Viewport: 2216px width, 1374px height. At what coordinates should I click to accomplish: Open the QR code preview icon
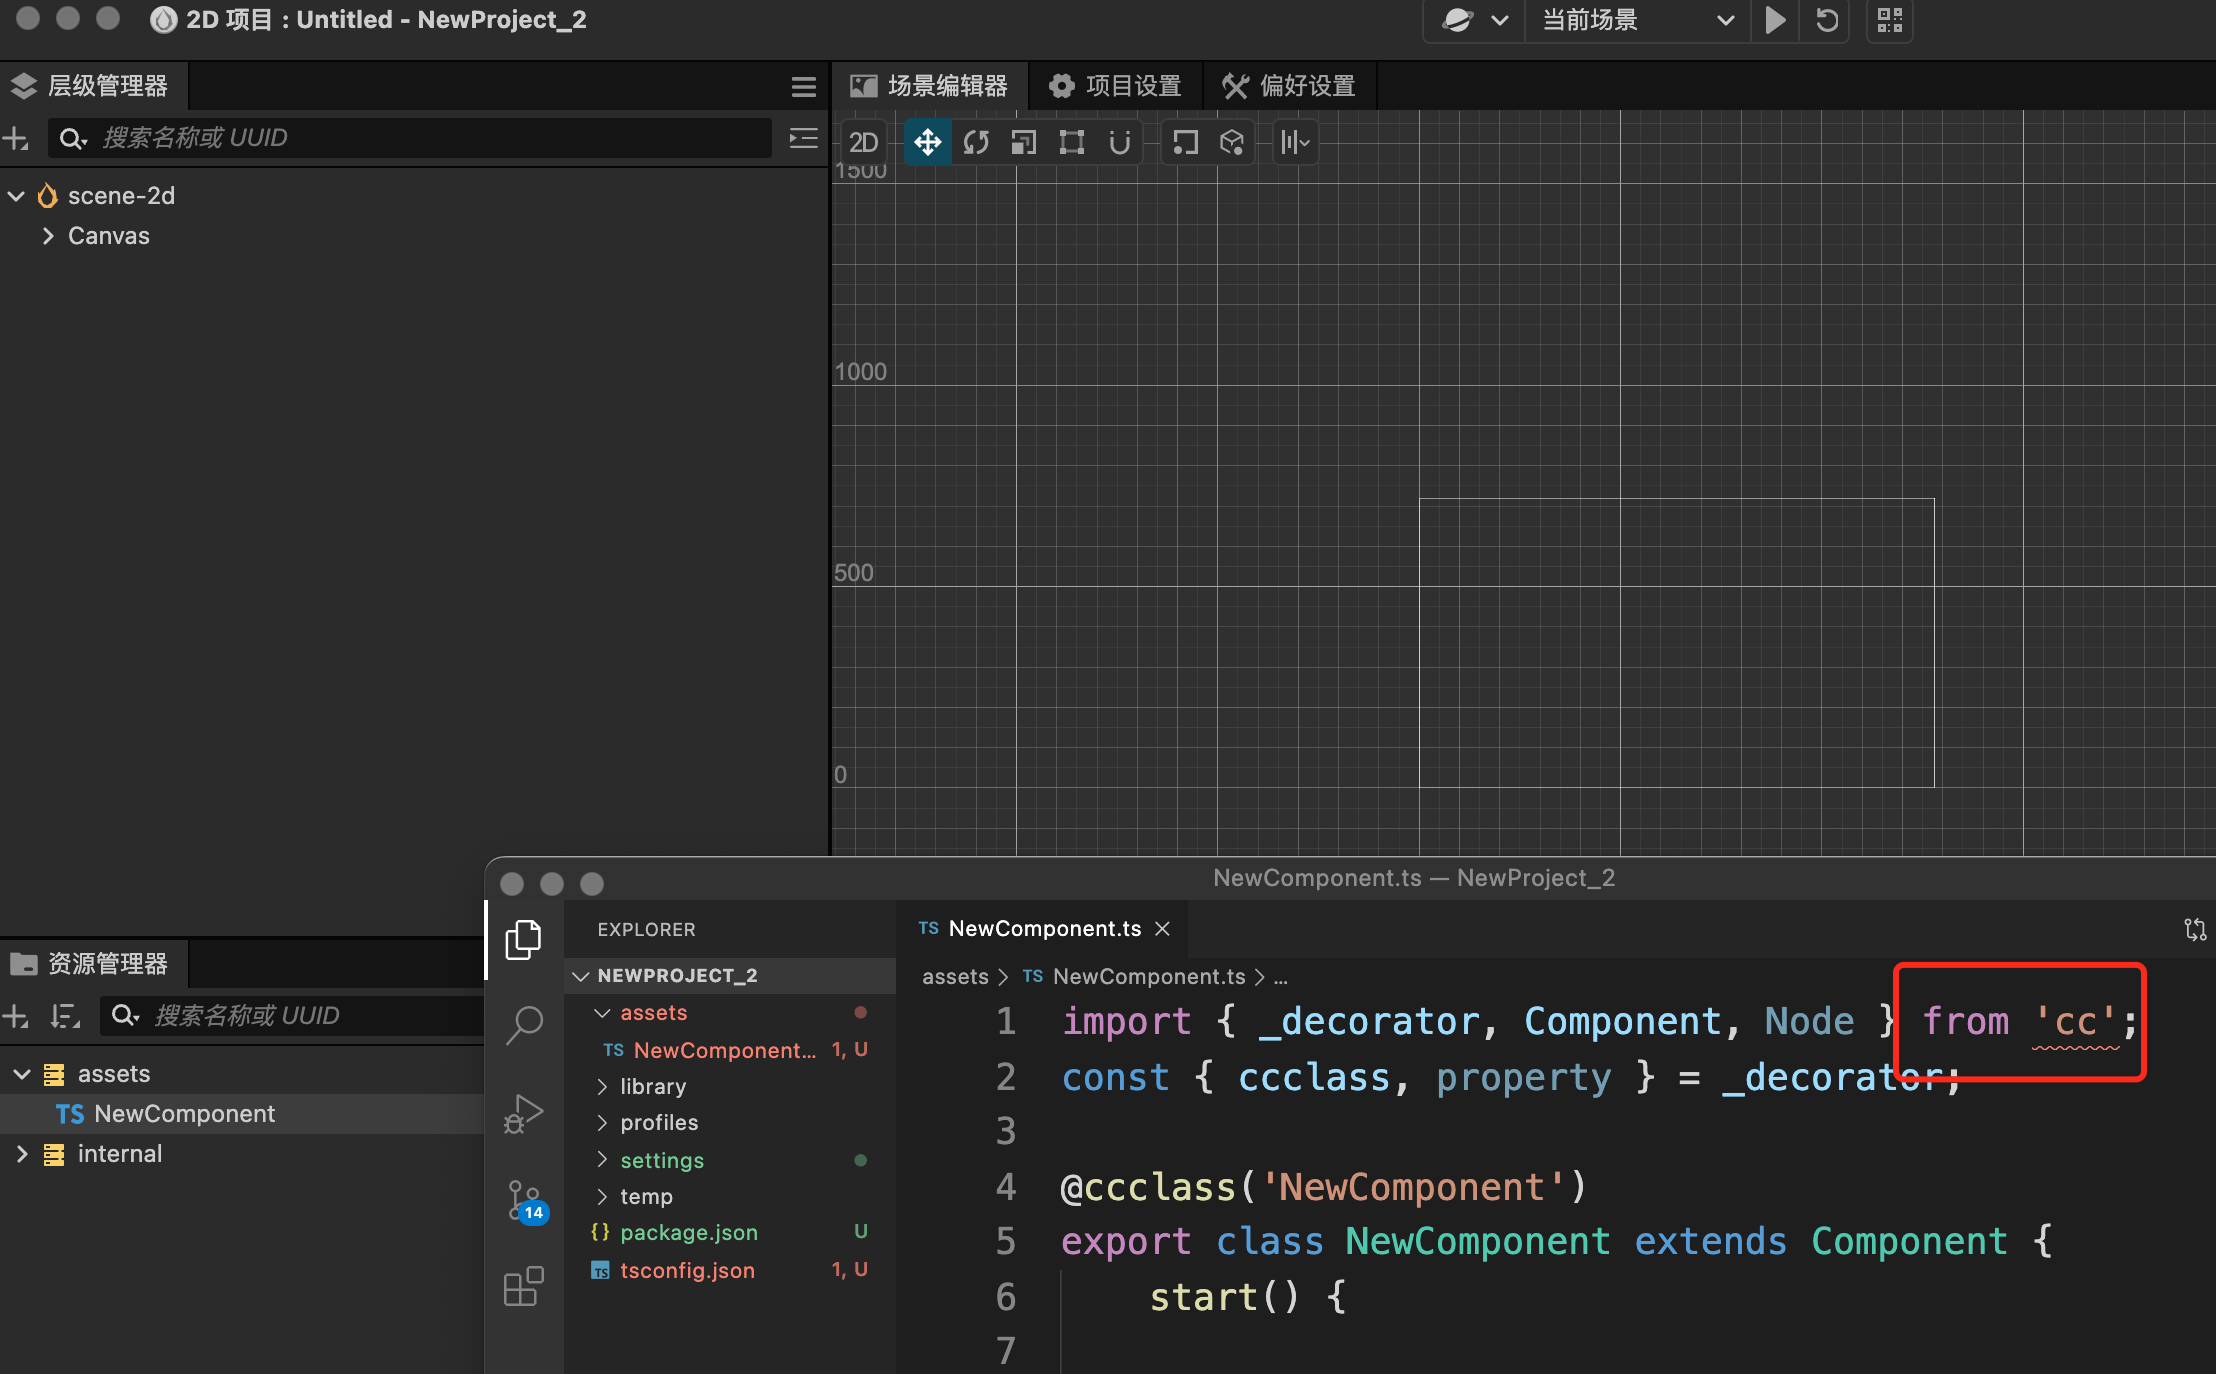[x=1890, y=20]
